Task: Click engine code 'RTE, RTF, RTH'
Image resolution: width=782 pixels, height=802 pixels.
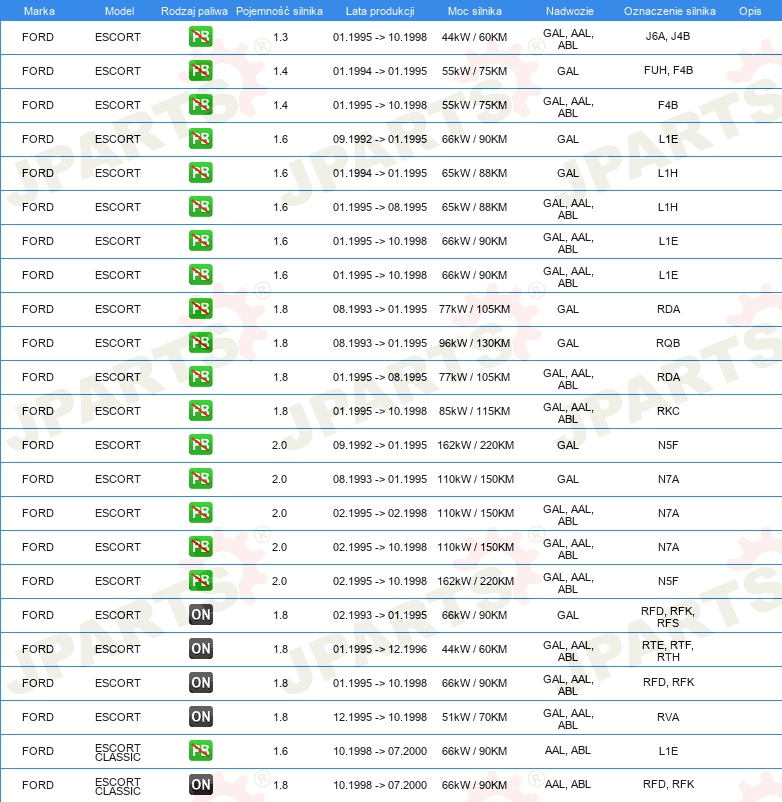Action: [x=668, y=651]
